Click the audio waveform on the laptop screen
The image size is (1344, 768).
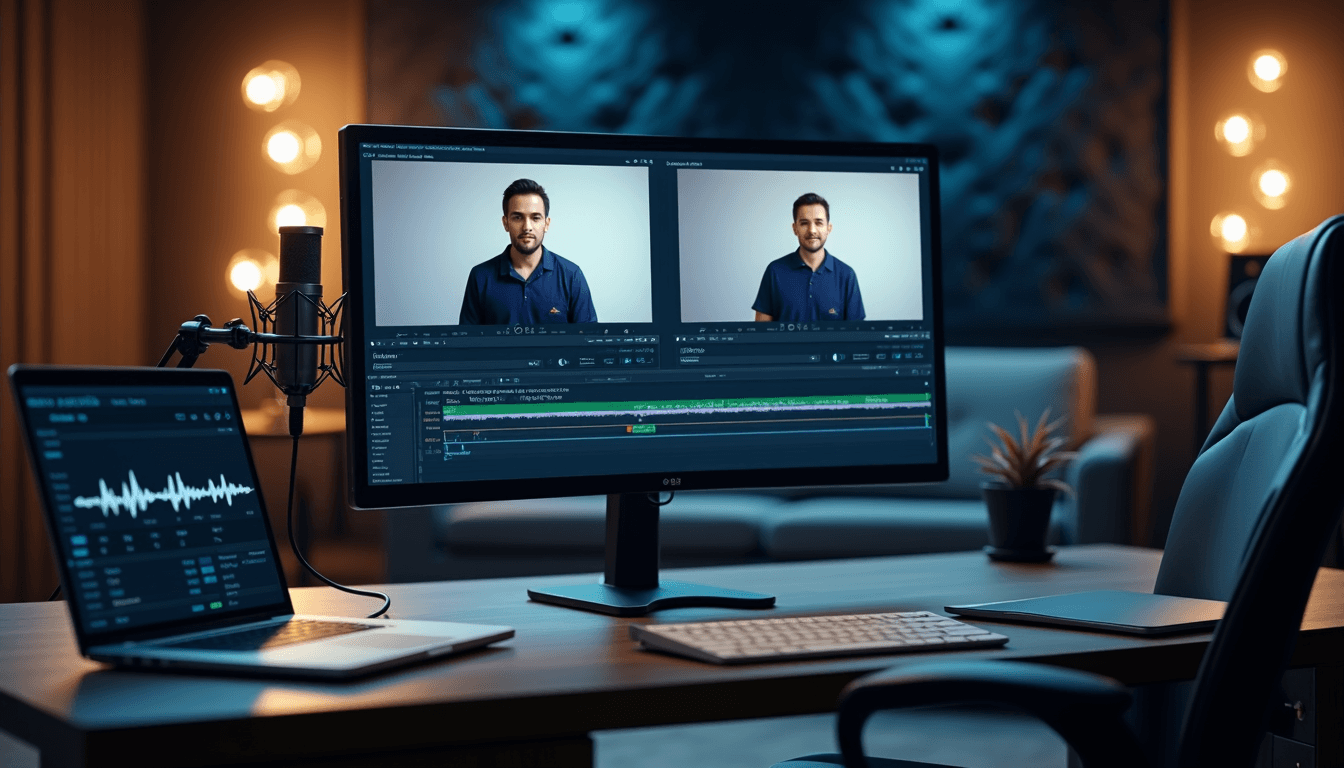point(164,494)
